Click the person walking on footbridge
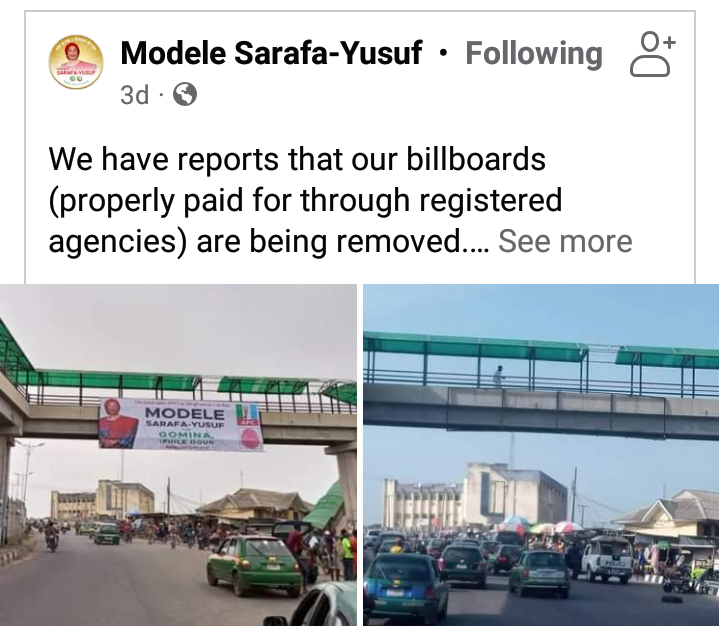 [499, 376]
